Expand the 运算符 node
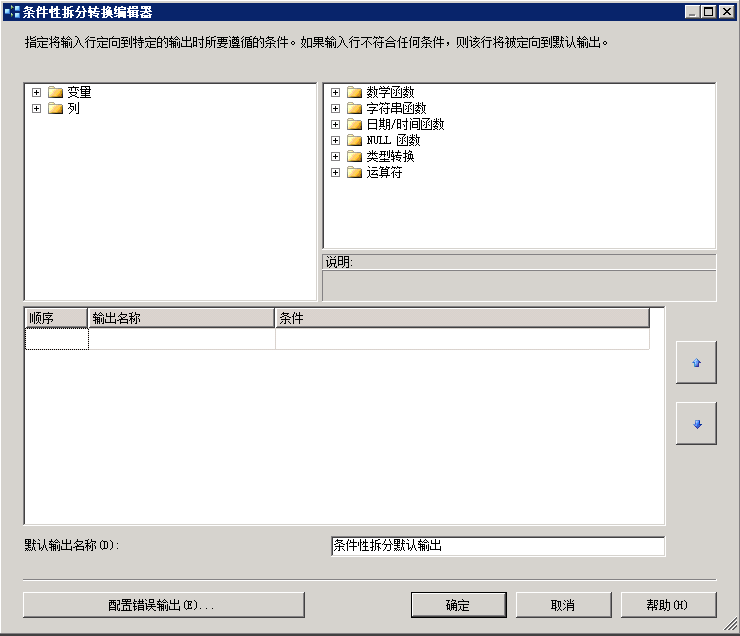Viewport: 740px width, 636px height. [x=335, y=173]
